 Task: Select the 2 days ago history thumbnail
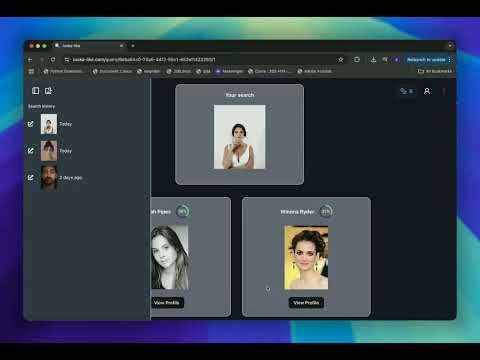point(49,177)
